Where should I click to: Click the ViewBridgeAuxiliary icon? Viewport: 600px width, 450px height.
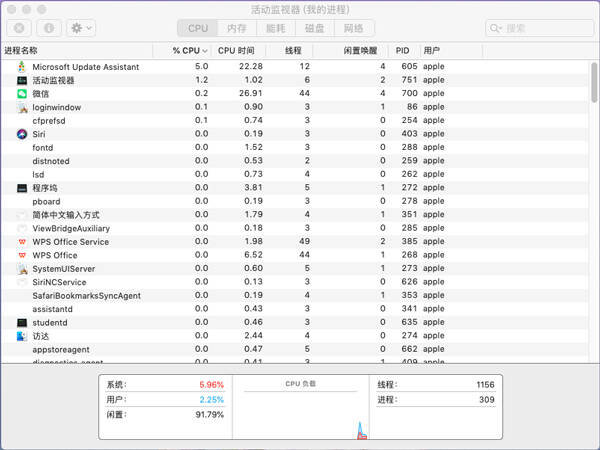(x=22, y=228)
